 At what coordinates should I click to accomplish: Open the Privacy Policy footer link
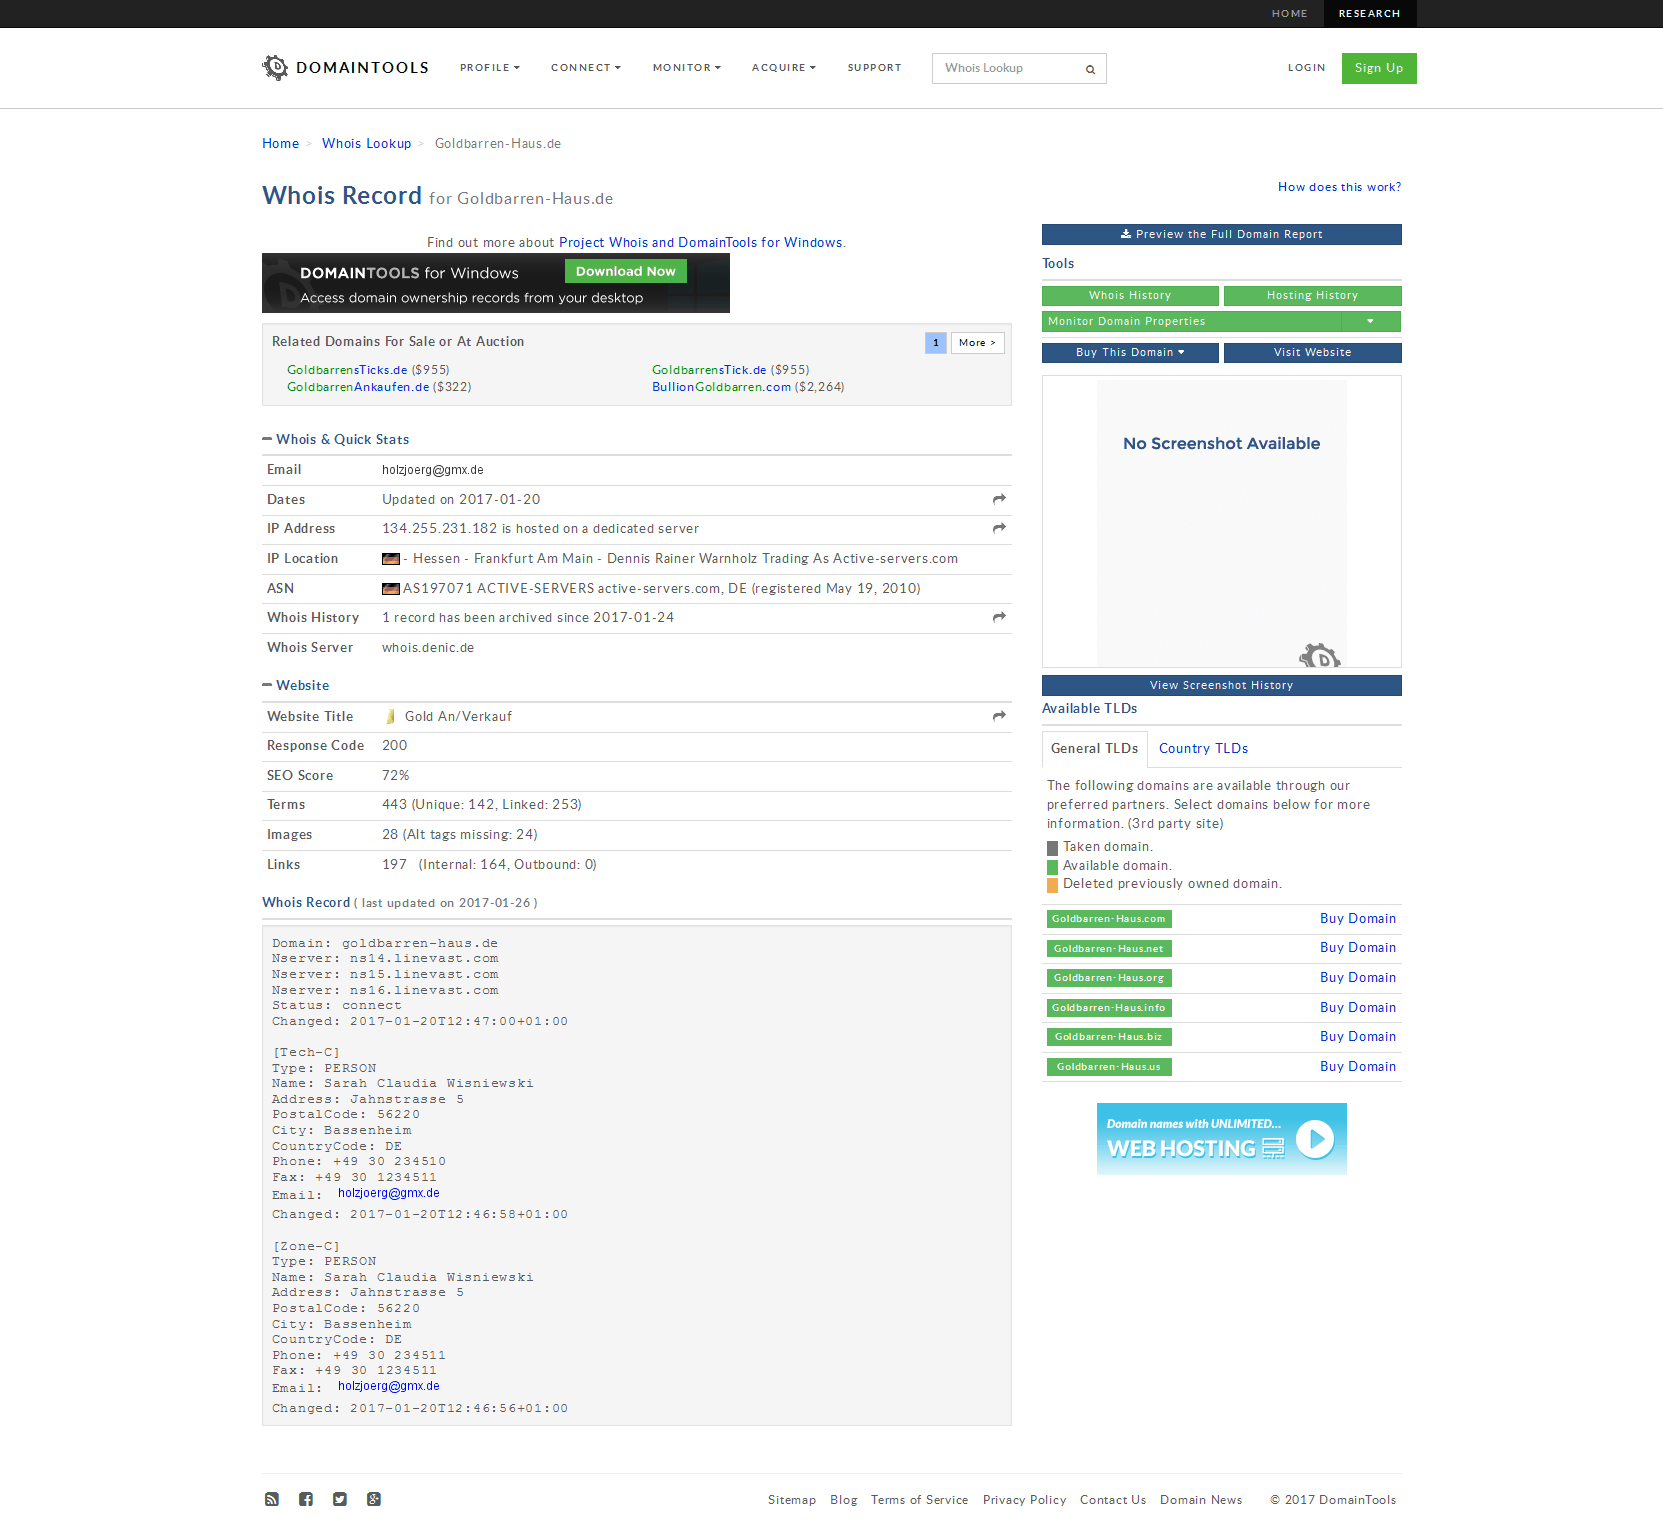(x=1024, y=1500)
